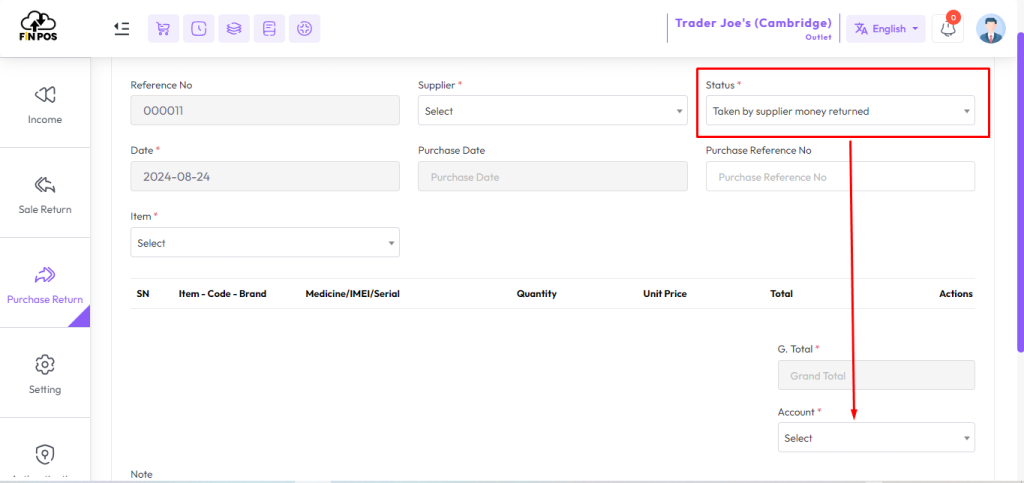Open the notifications bell

click(948, 29)
